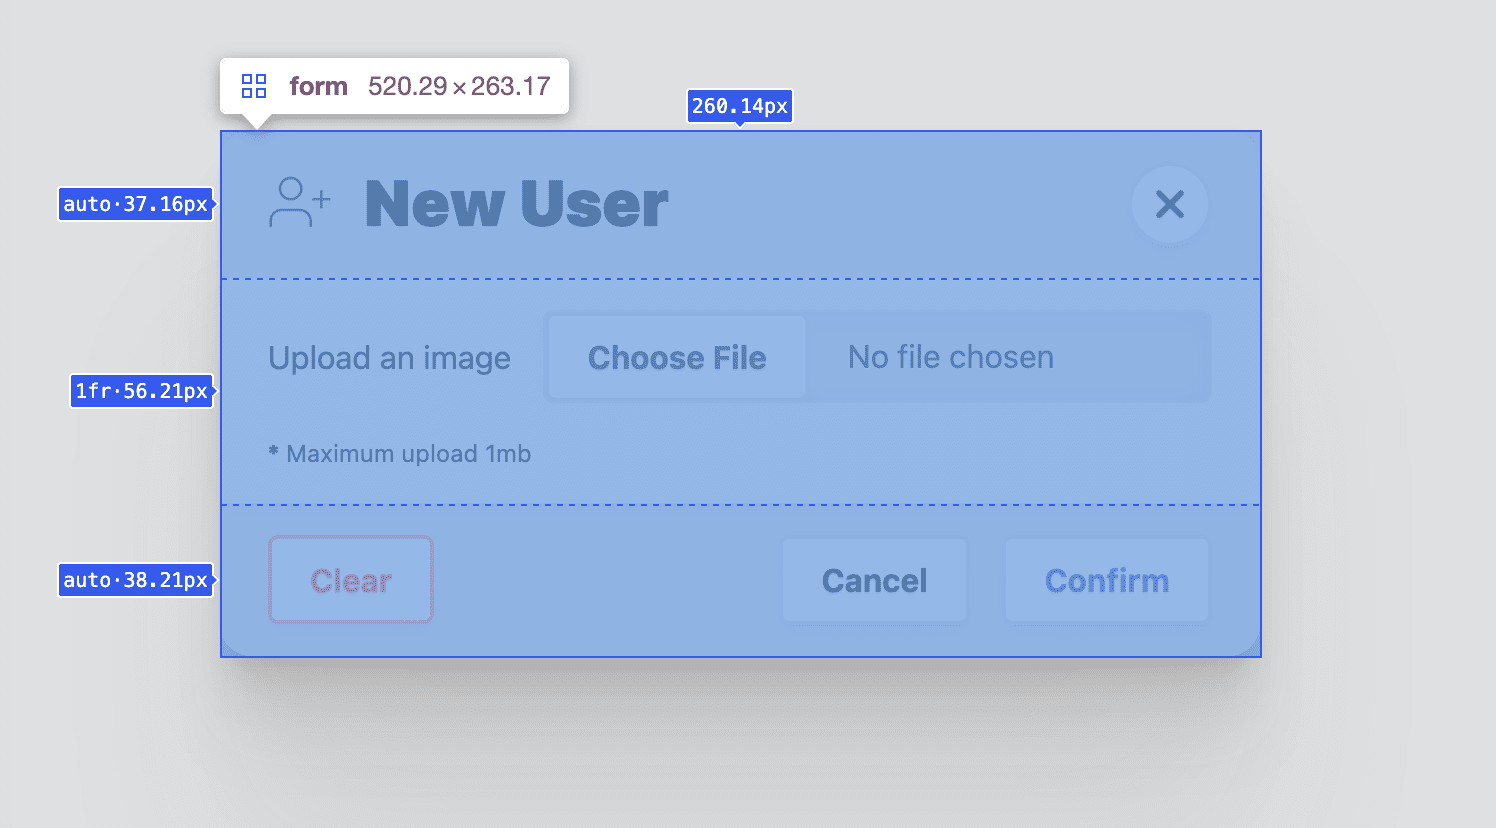Click the dashed grid line under New User
The height and width of the screenshot is (828, 1496).
click(740, 278)
